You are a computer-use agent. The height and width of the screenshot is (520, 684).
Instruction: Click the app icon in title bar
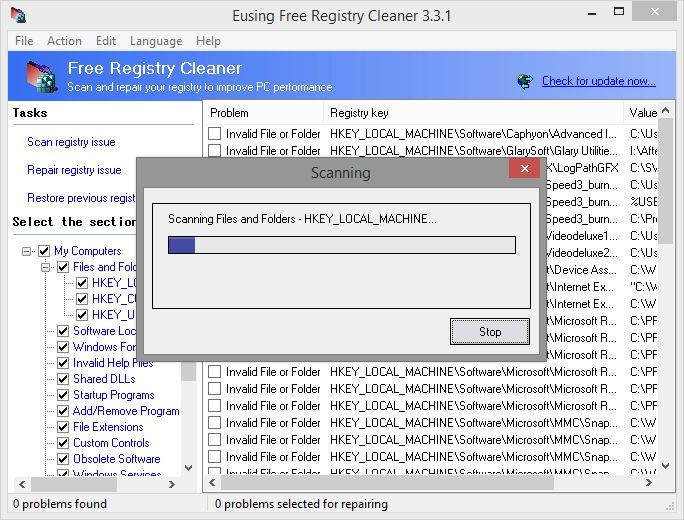[18, 15]
